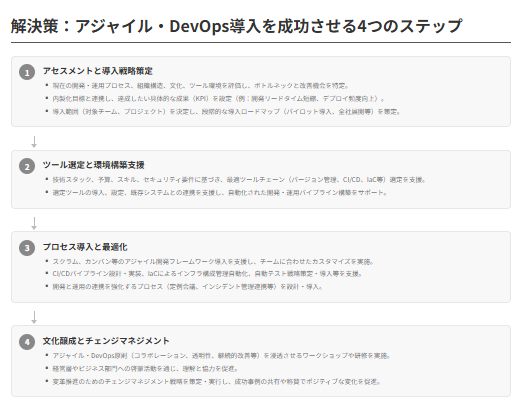Click the step 3 number circle
522x408 pixels.
point(27,248)
